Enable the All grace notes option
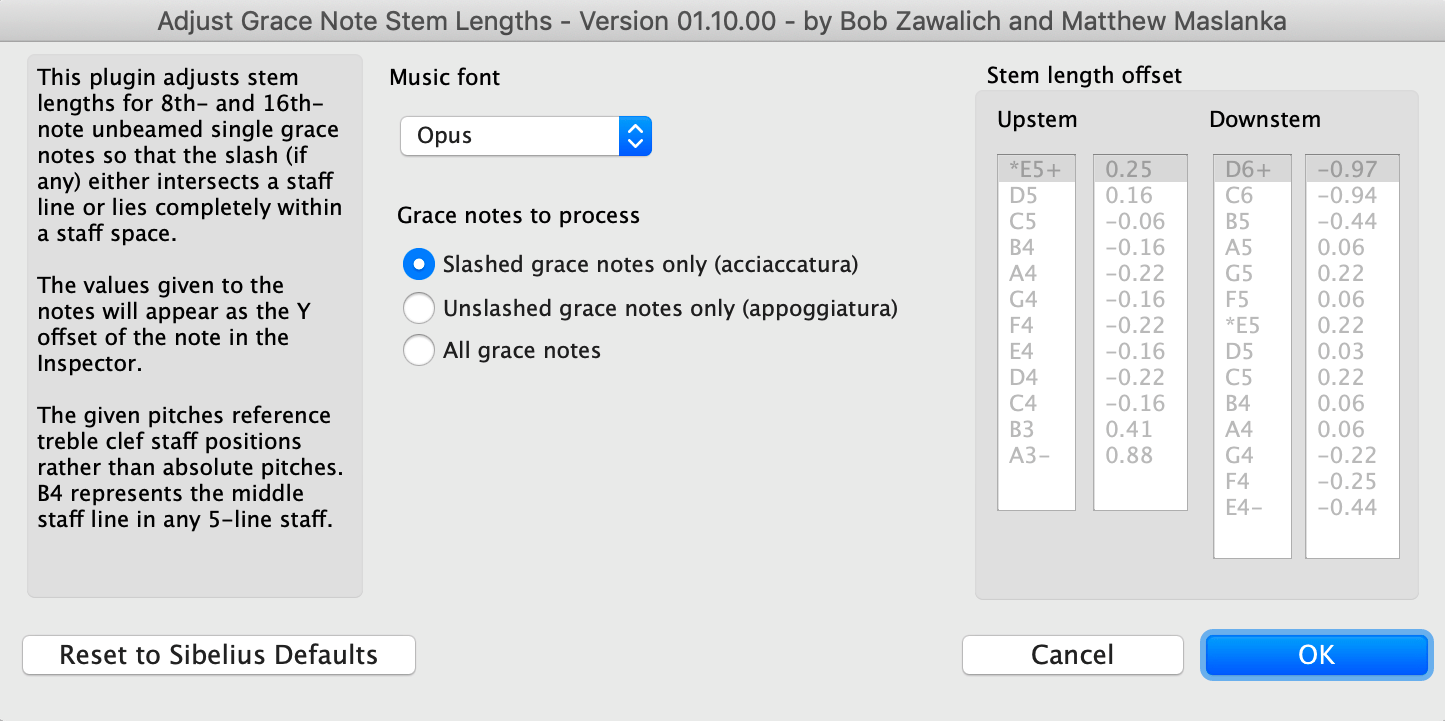The image size is (1445, 721). 419,350
